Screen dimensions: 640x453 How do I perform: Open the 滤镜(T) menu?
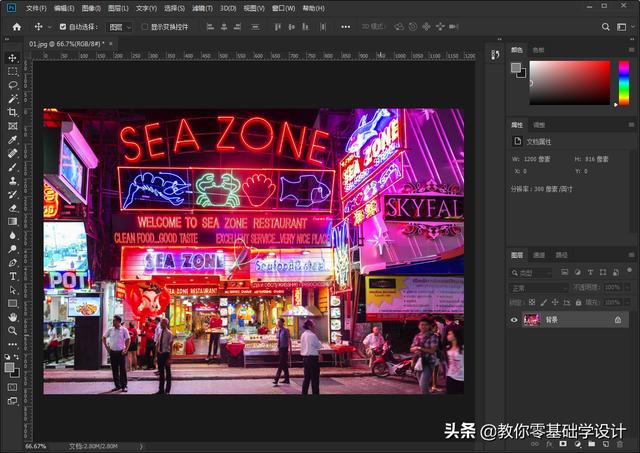click(202, 8)
